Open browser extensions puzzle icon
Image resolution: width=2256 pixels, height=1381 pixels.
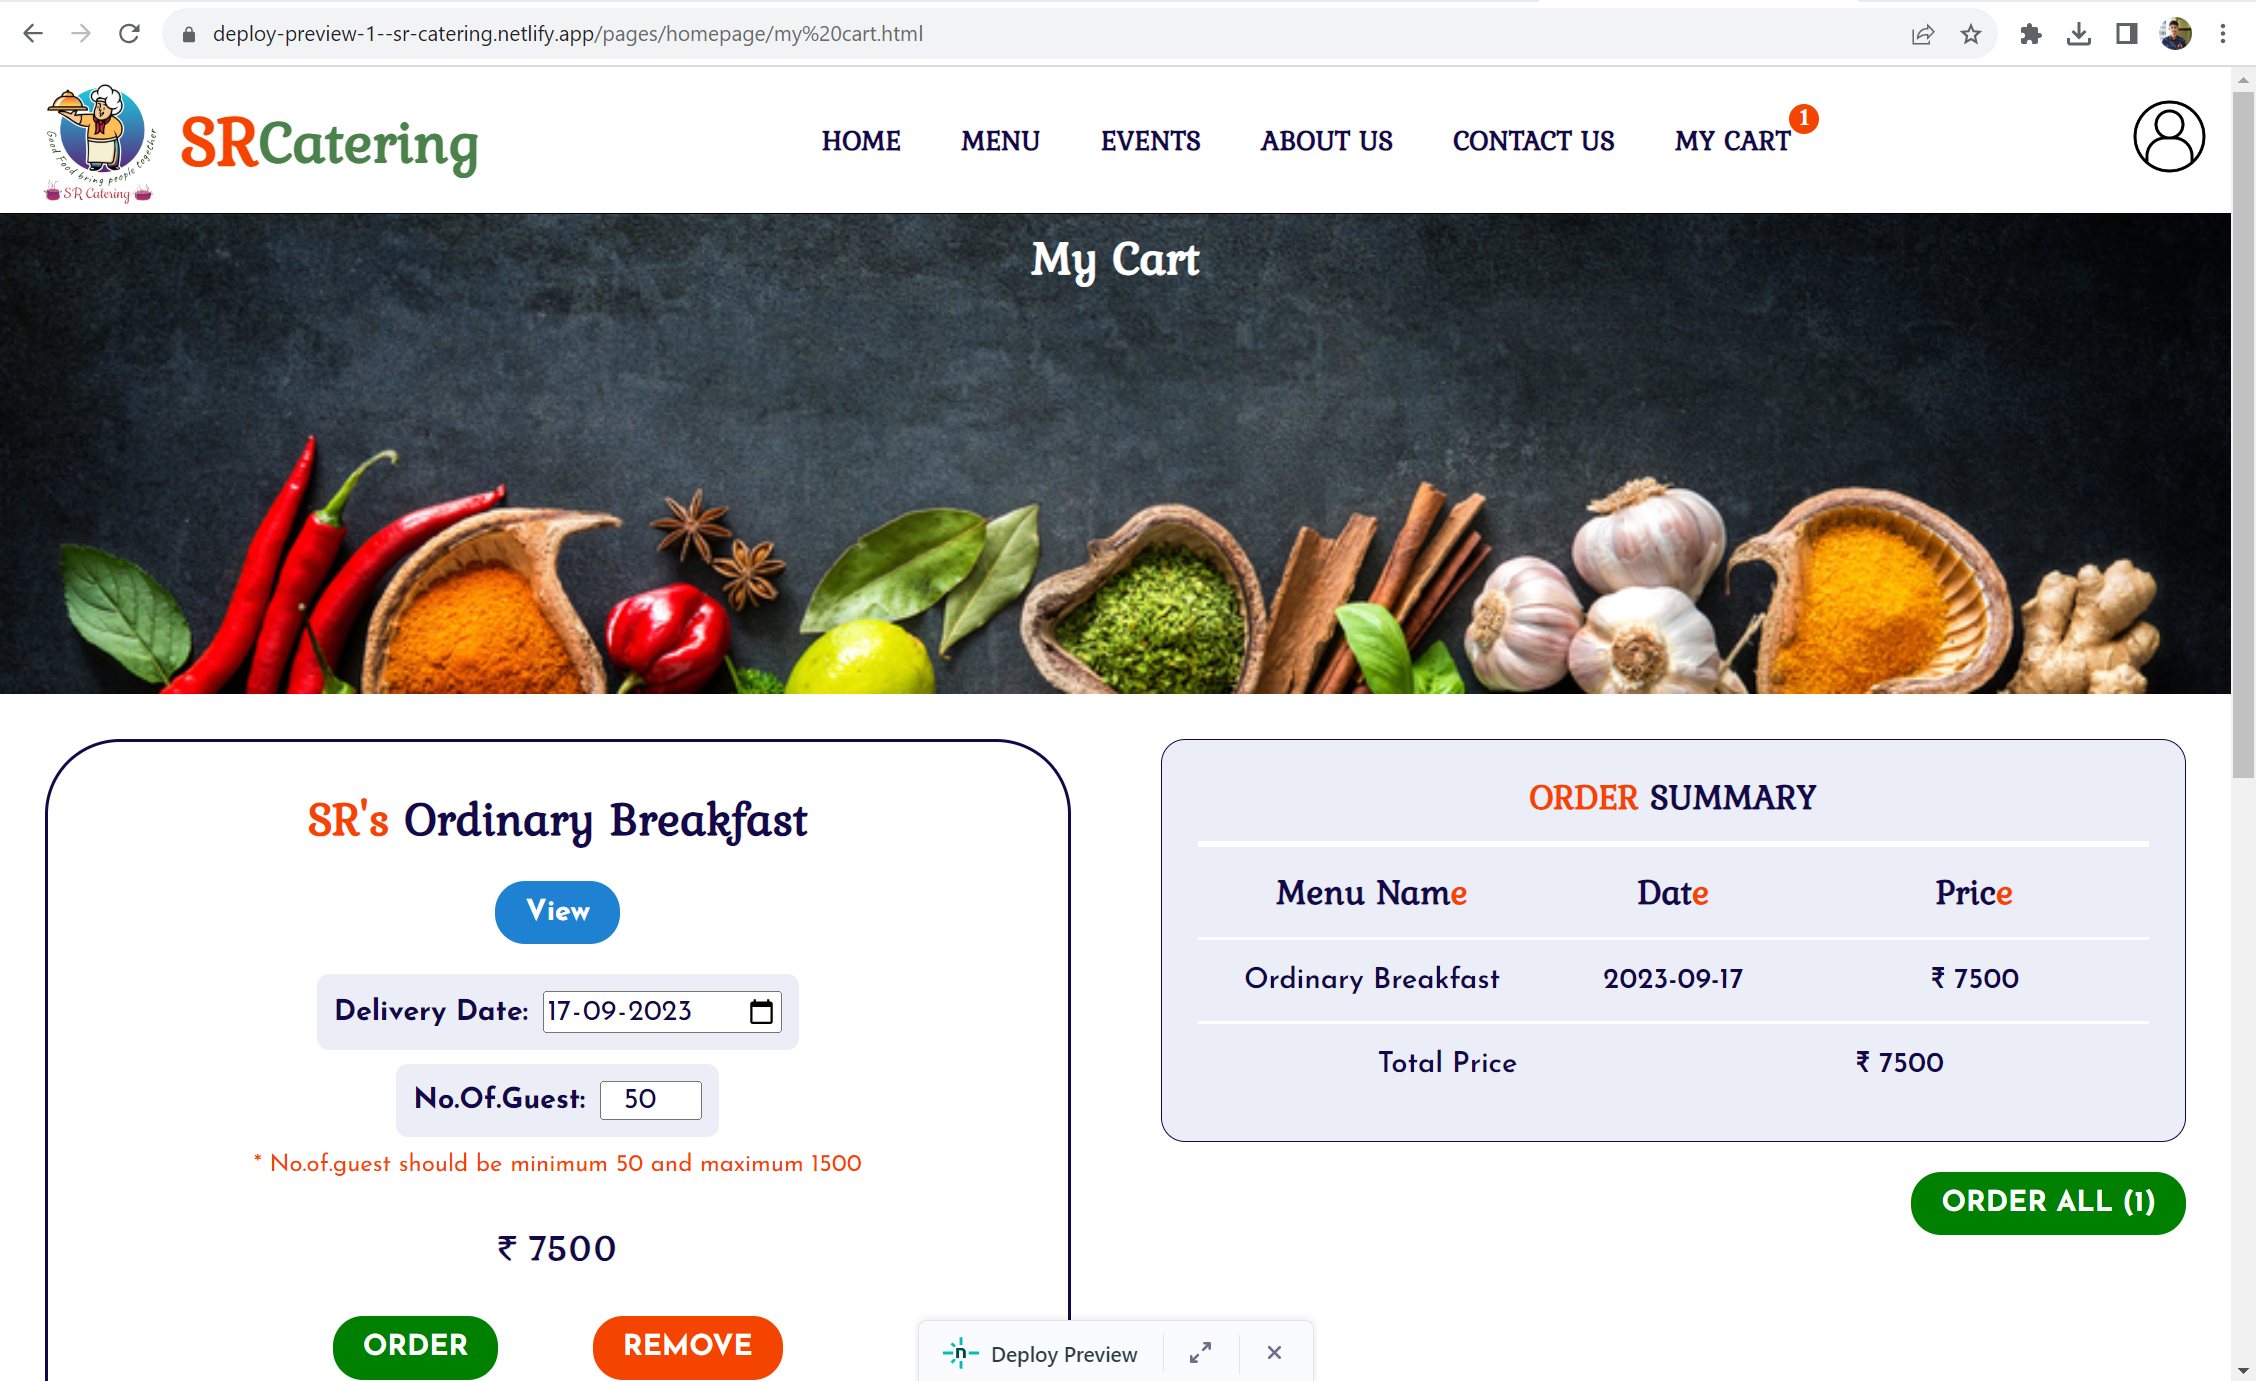pos(2031,35)
